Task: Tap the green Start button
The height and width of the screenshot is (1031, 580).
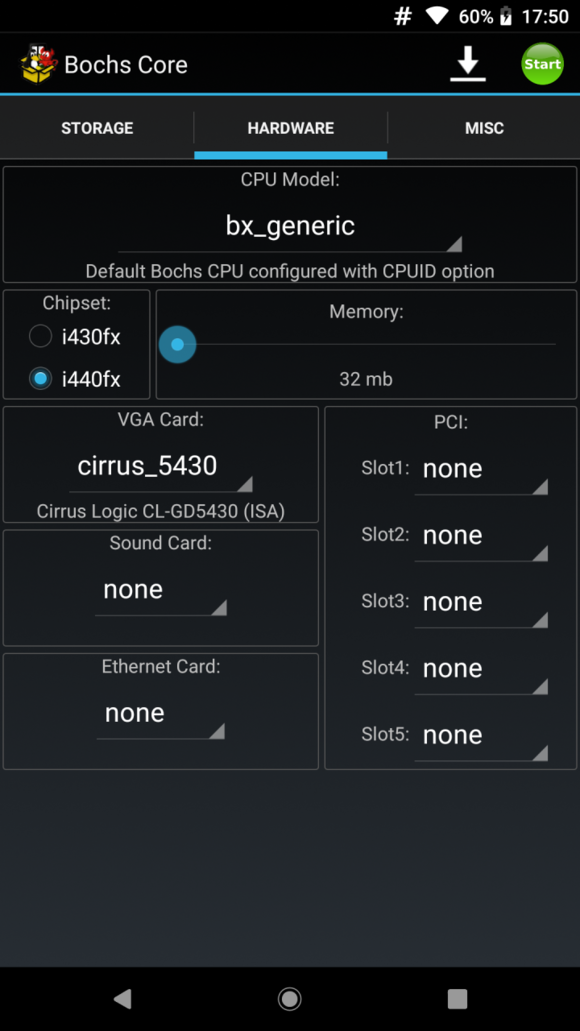Action: [x=543, y=64]
